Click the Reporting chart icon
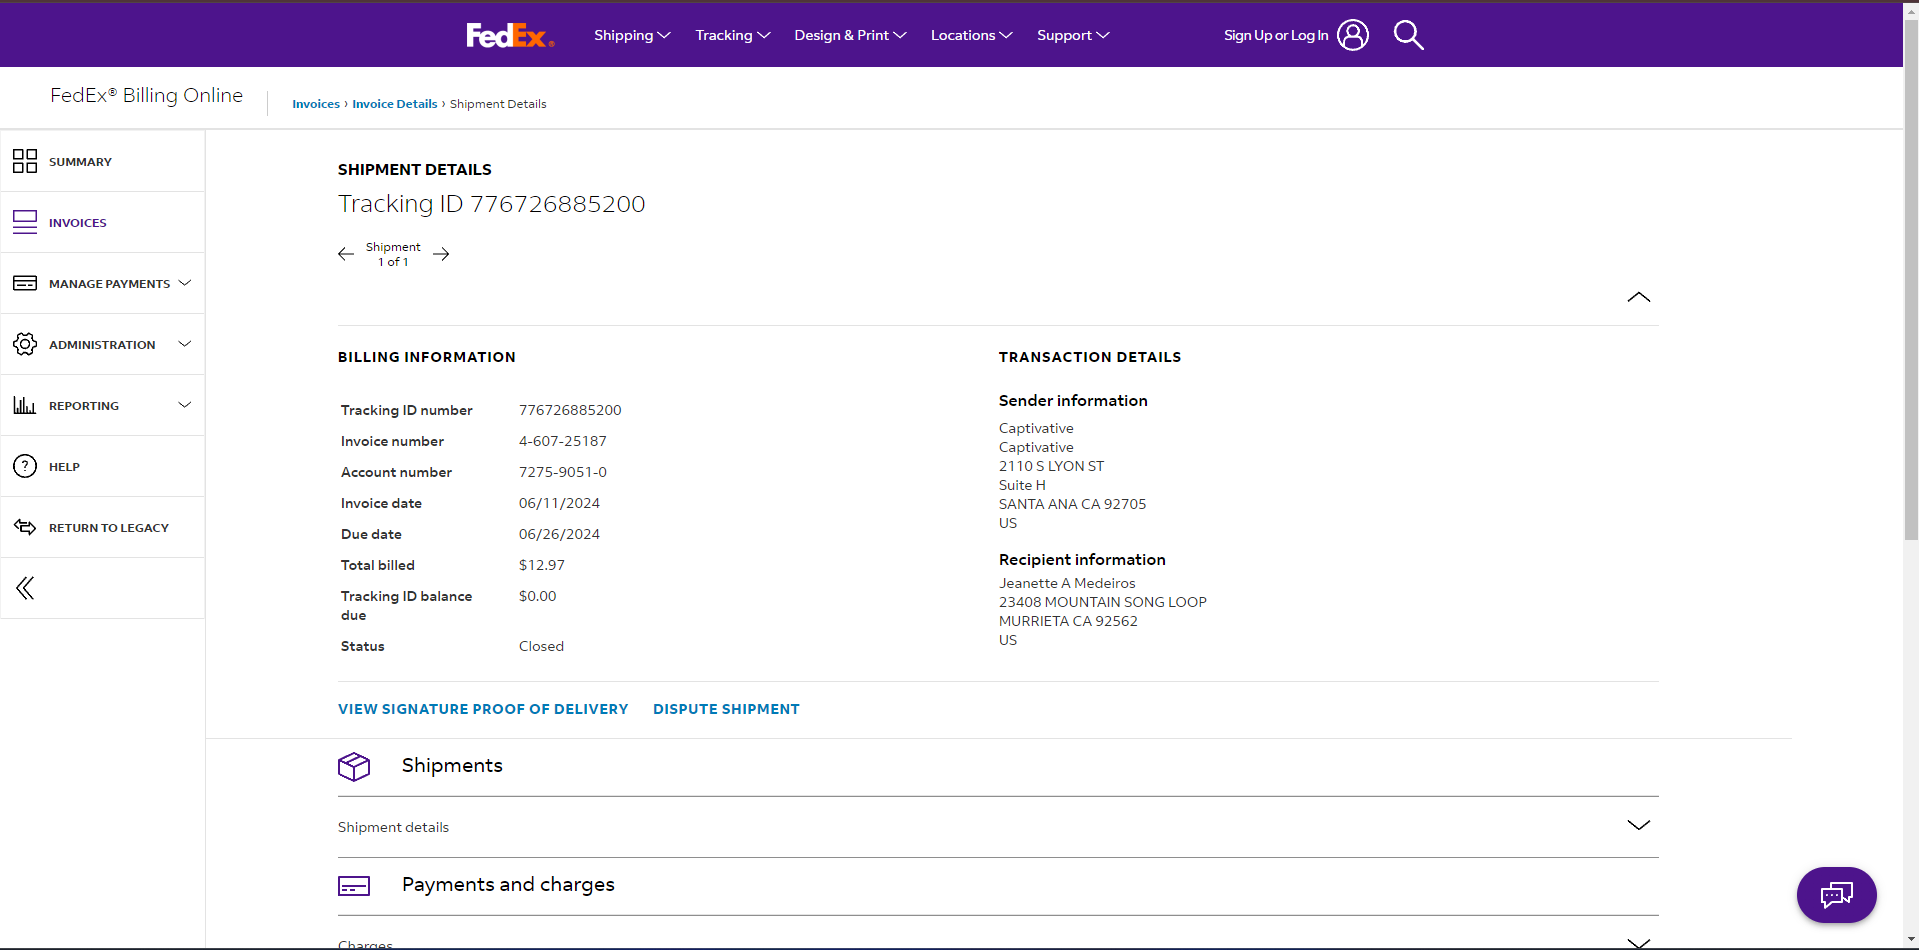Image resolution: width=1919 pixels, height=950 pixels. (25, 405)
